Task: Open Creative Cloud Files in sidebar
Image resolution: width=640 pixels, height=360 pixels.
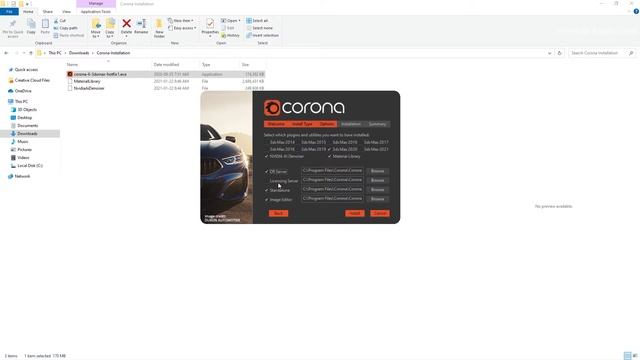Action: pos(29,80)
